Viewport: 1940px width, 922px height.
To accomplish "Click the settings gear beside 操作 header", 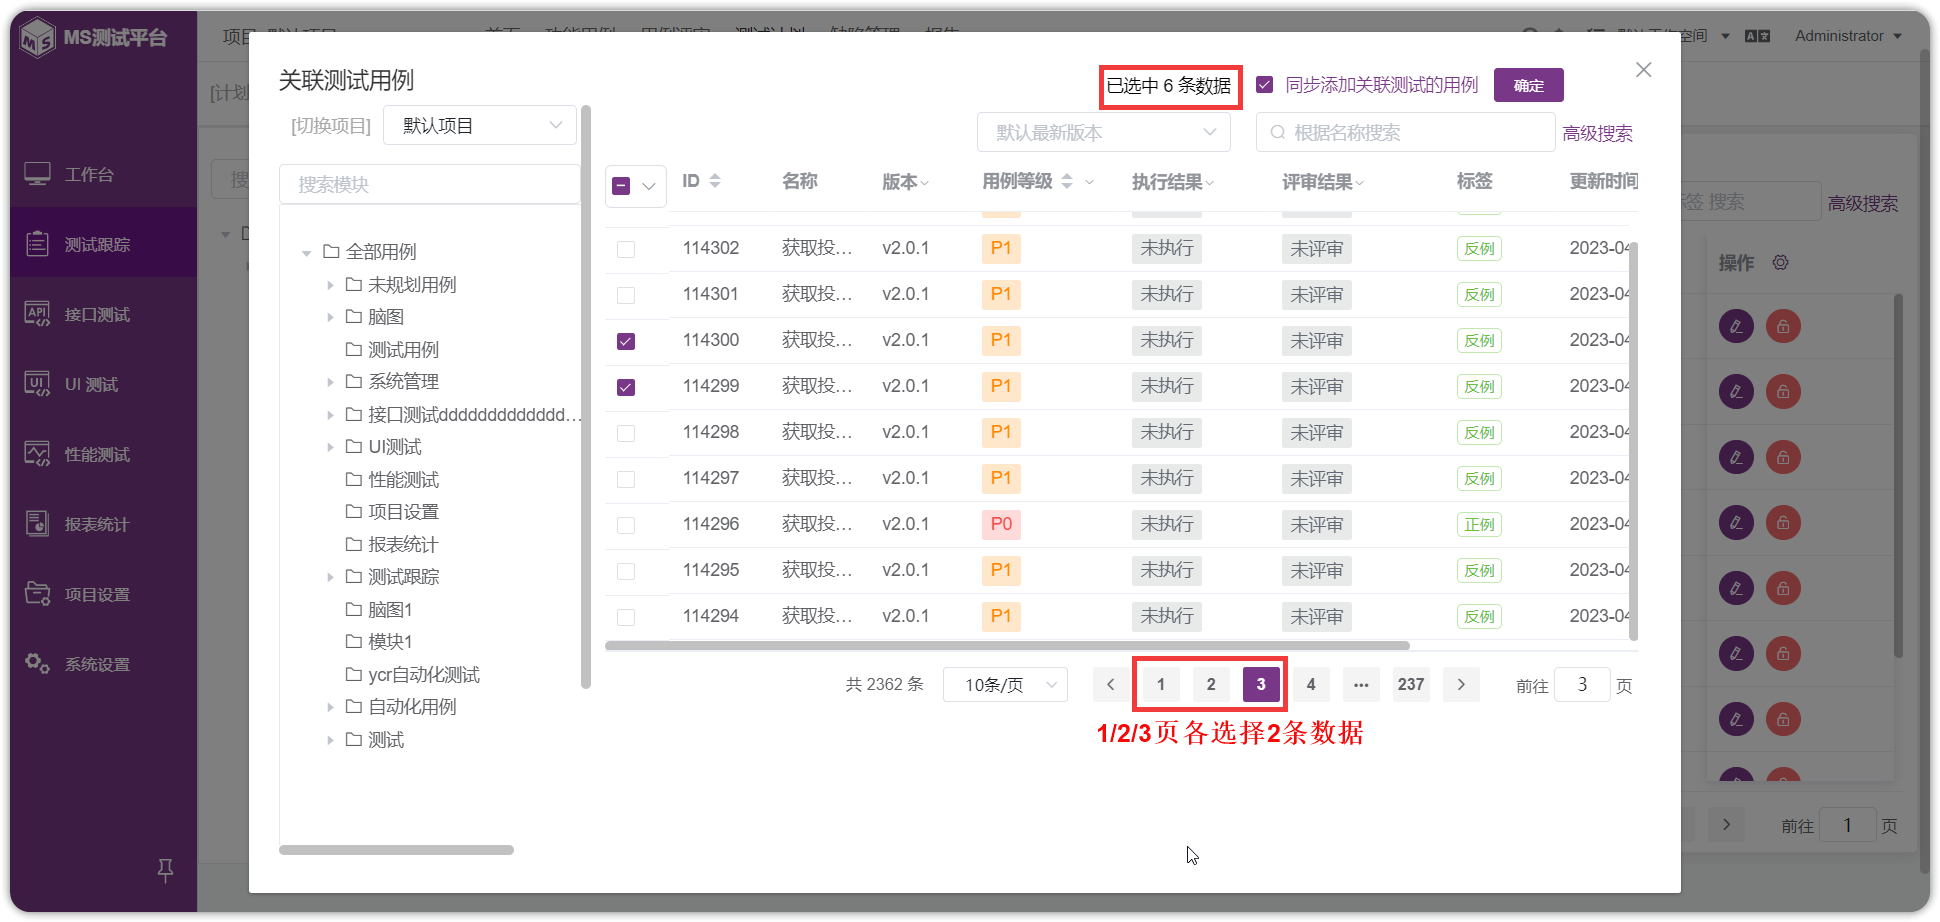I will (1780, 262).
